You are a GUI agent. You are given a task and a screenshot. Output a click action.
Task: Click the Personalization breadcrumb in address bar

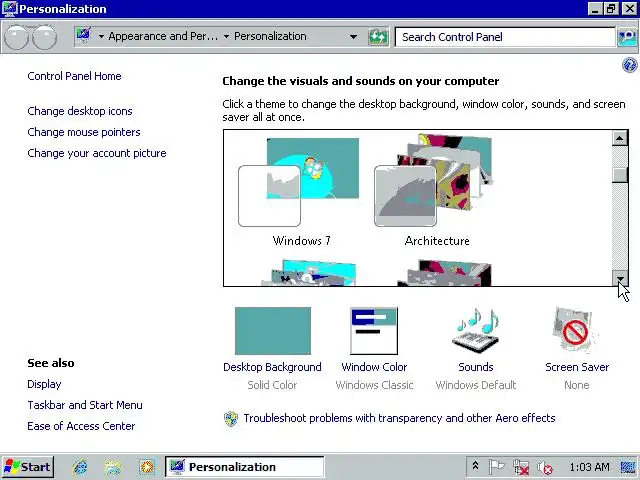tap(270, 36)
